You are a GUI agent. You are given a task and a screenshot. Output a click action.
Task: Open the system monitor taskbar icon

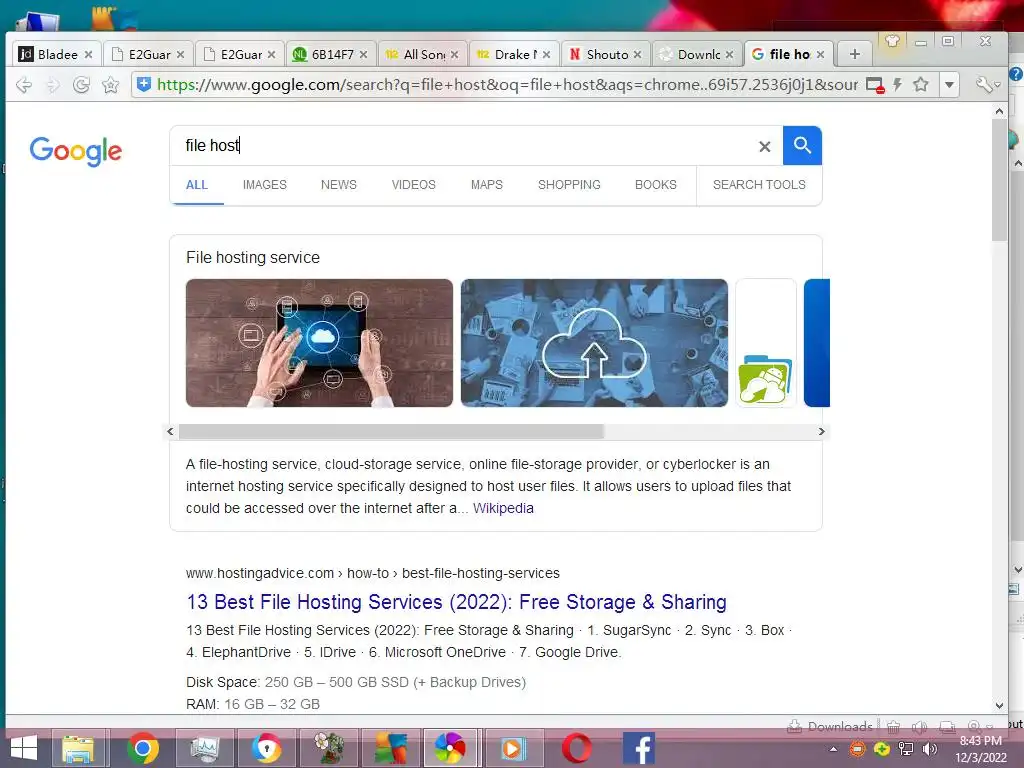(x=204, y=748)
